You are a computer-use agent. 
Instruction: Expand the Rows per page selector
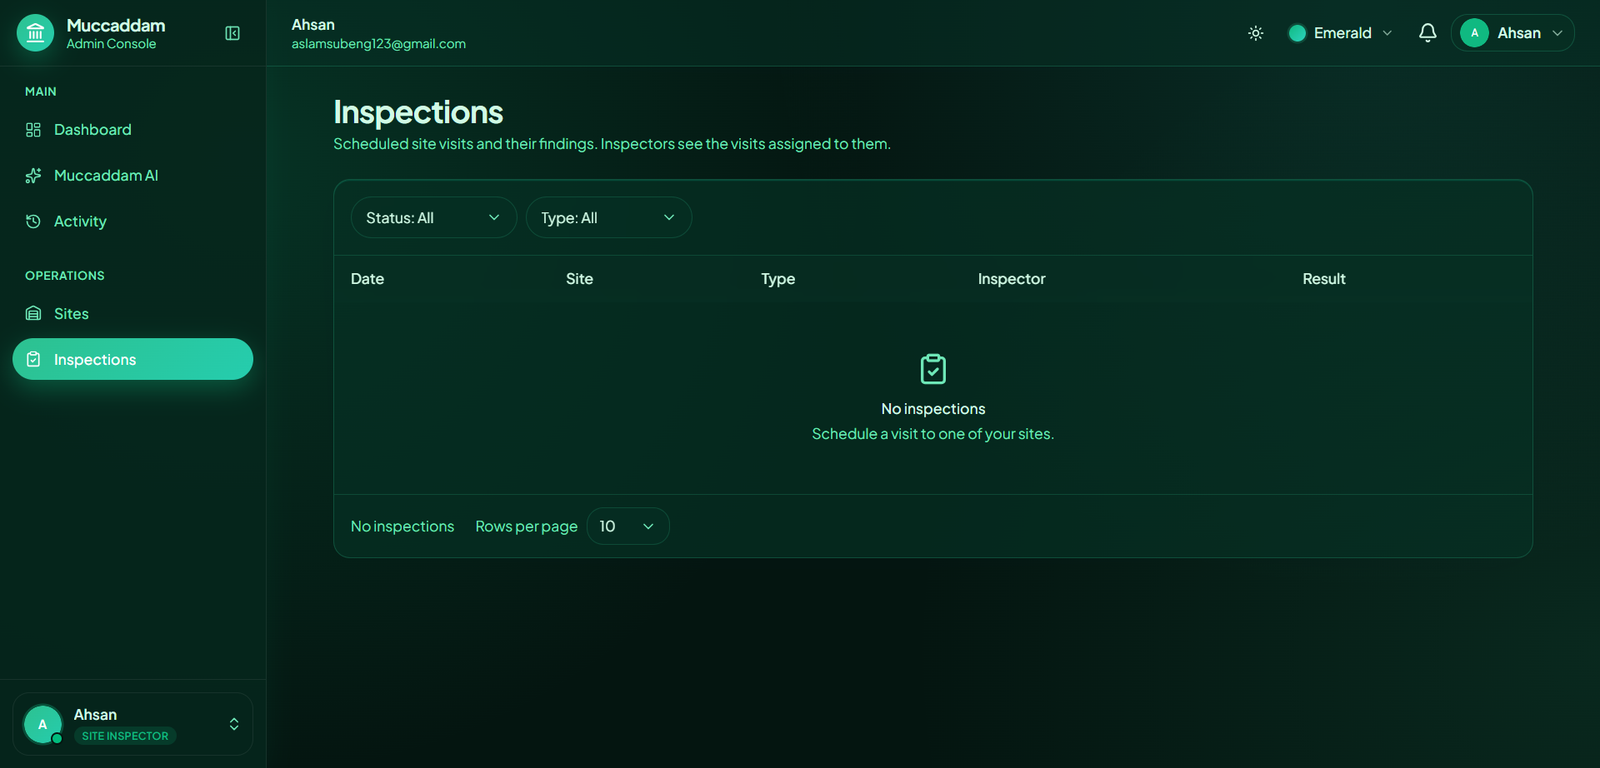point(628,526)
